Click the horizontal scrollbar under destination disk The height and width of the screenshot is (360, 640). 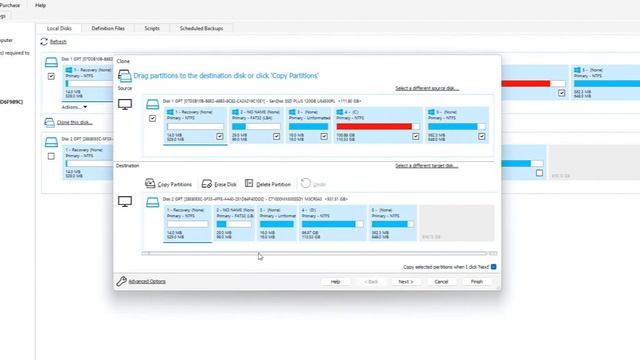319,253
